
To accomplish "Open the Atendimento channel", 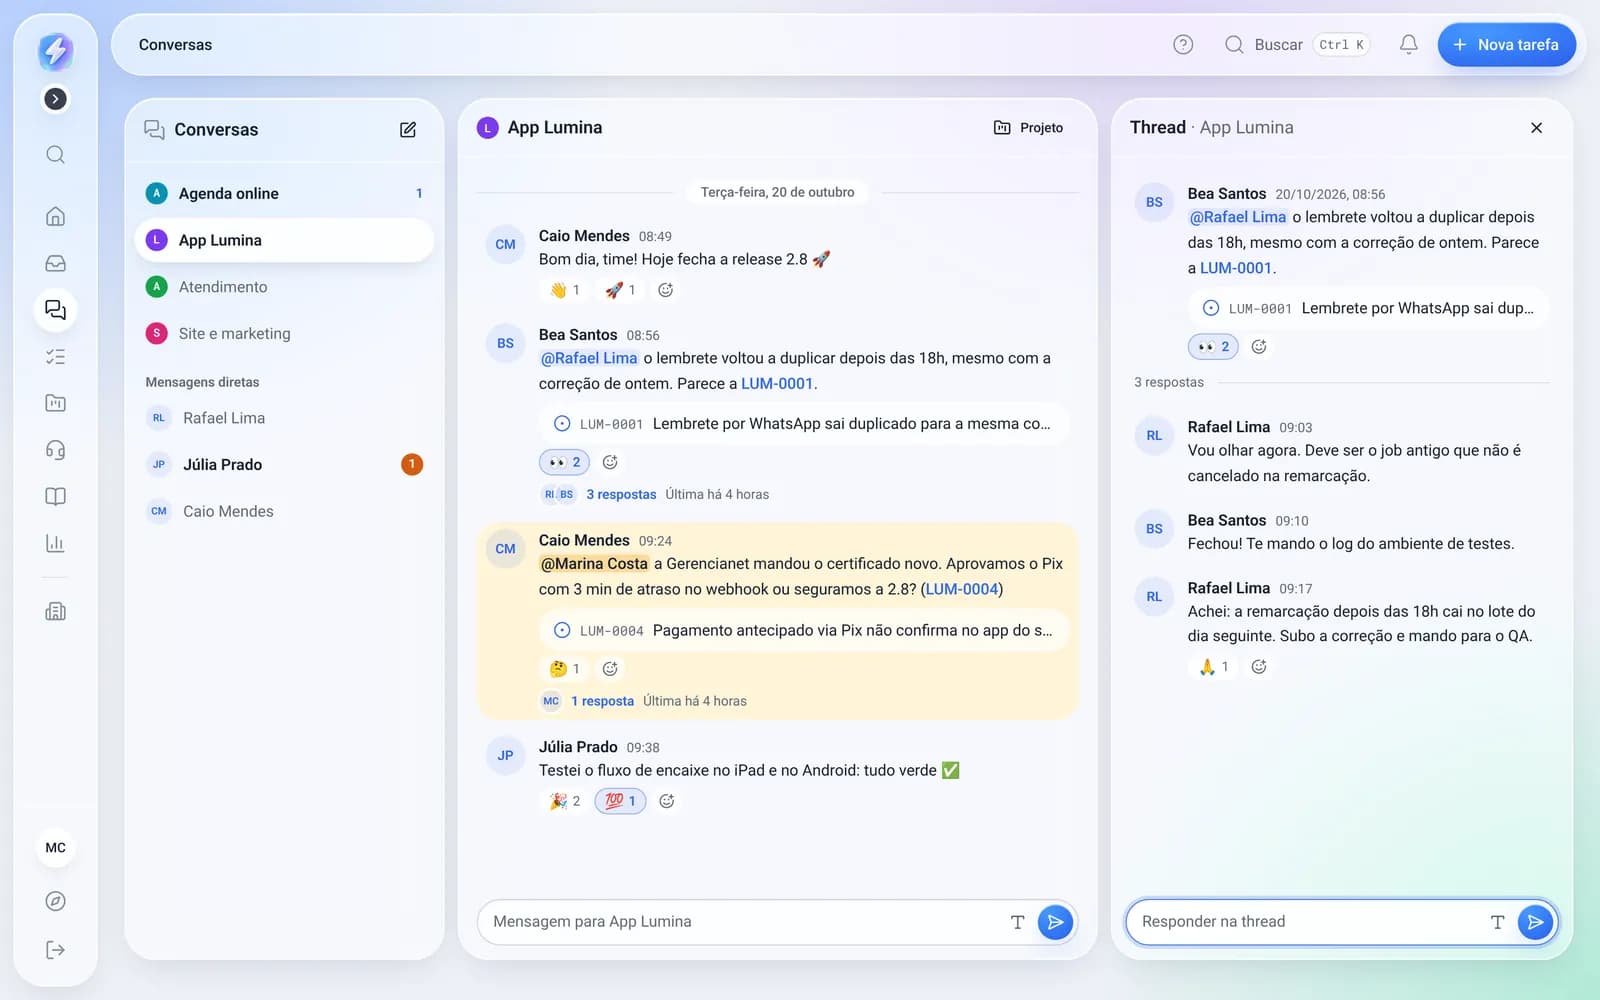I will click(284, 287).
